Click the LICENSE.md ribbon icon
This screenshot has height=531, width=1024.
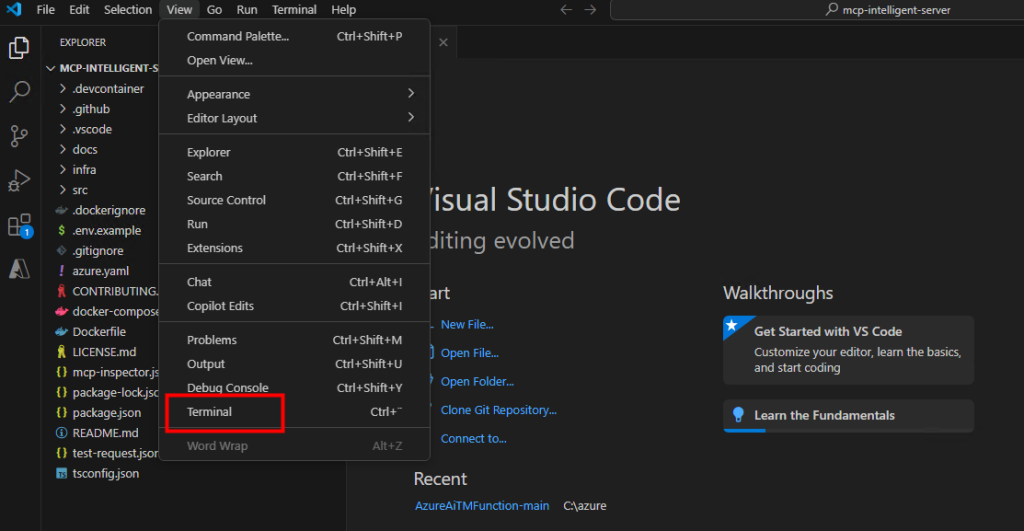(x=61, y=352)
